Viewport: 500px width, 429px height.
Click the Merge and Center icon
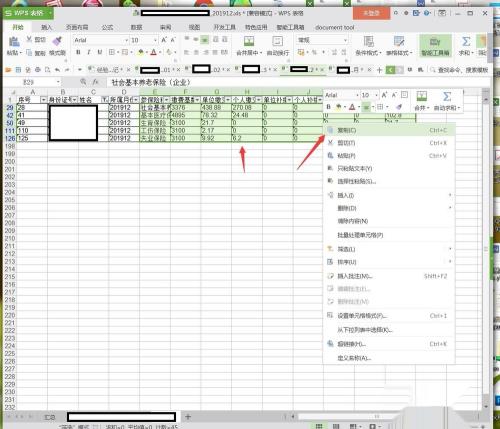point(249,41)
